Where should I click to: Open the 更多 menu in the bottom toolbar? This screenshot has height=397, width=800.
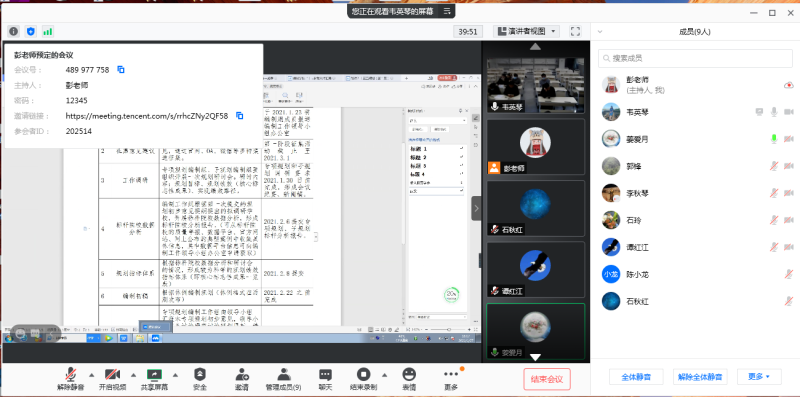pyautogui.click(x=451, y=379)
